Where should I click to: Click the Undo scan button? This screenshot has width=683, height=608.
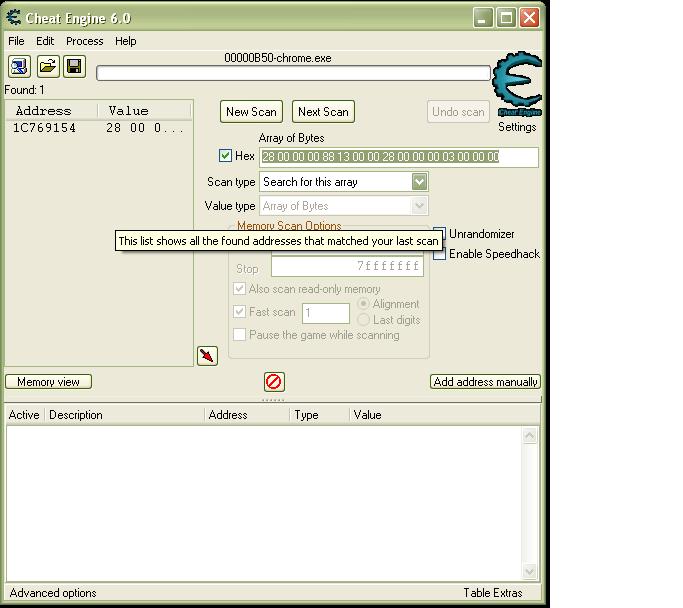pyautogui.click(x=458, y=112)
